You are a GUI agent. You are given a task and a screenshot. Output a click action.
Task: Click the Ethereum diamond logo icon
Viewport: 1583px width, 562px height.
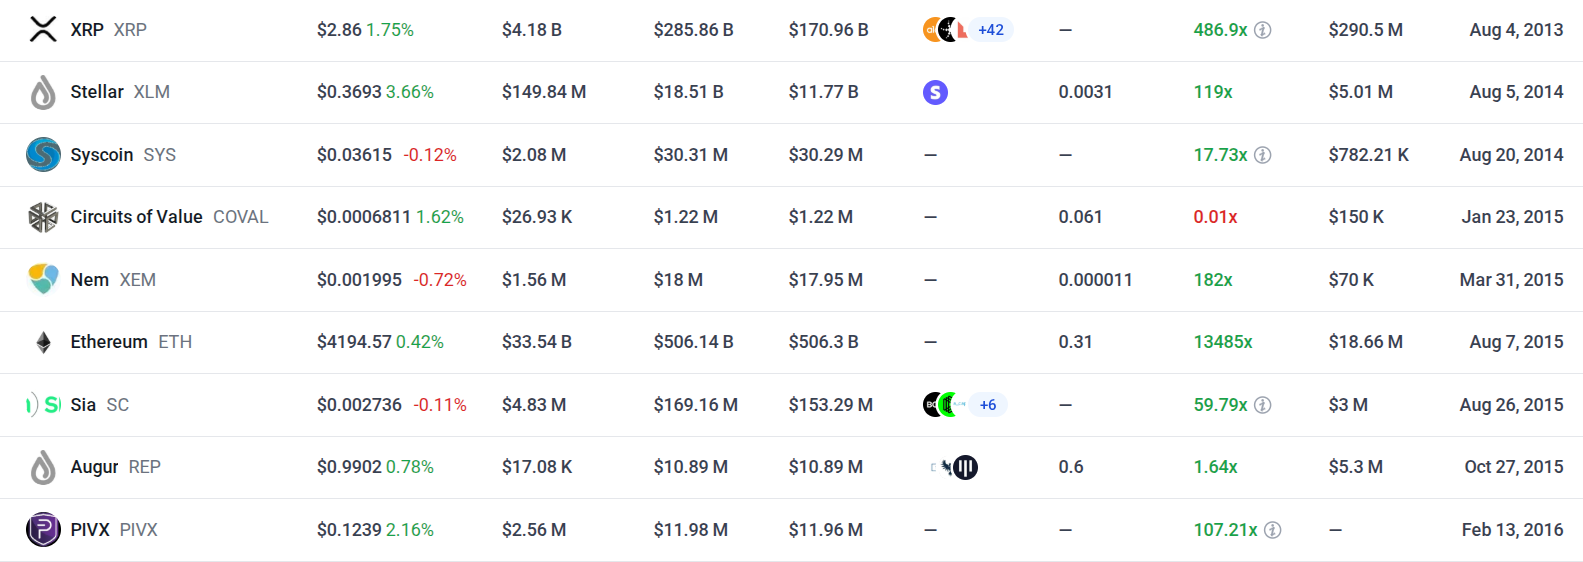(x=43, y=342)
